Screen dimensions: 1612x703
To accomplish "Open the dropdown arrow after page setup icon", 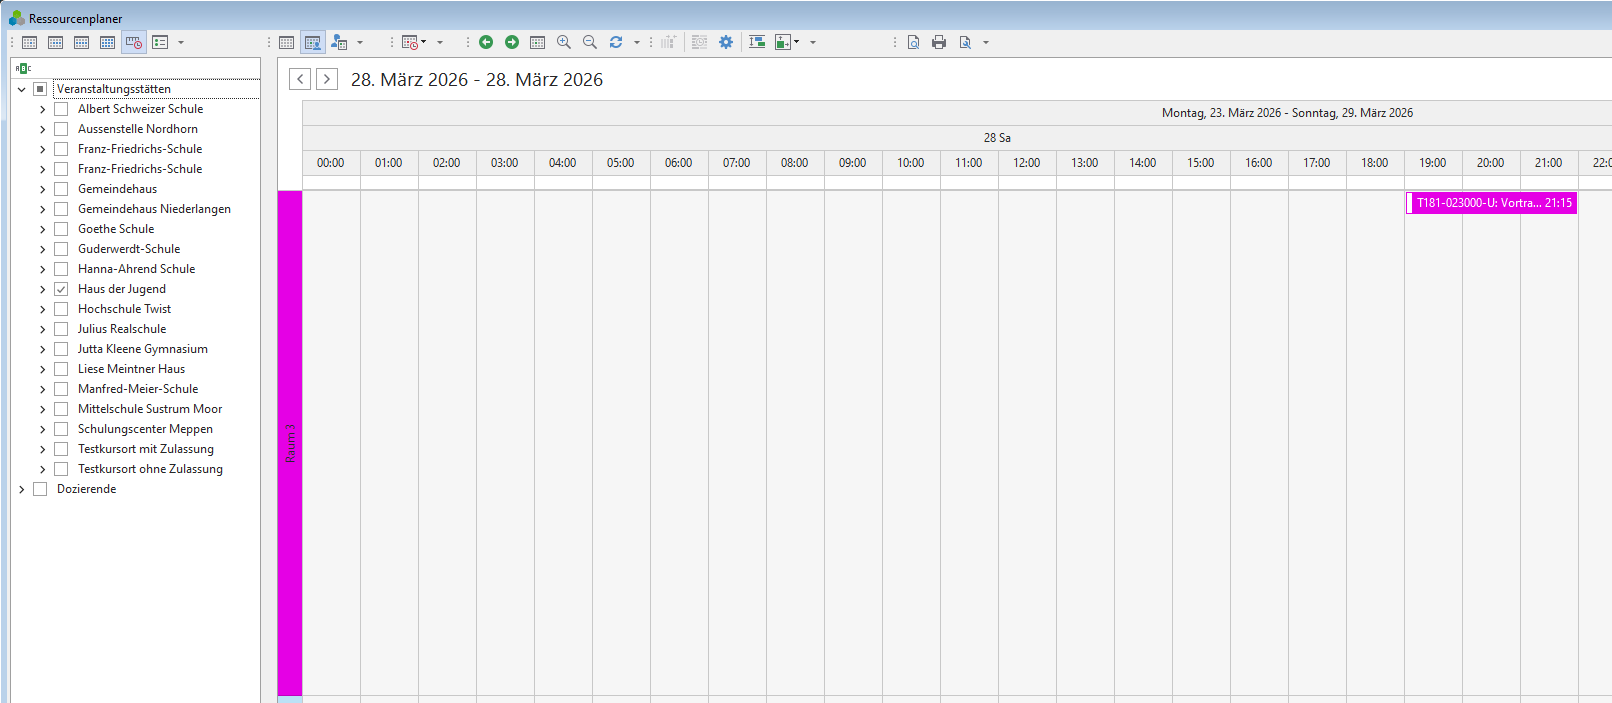I will pos(986,42).
